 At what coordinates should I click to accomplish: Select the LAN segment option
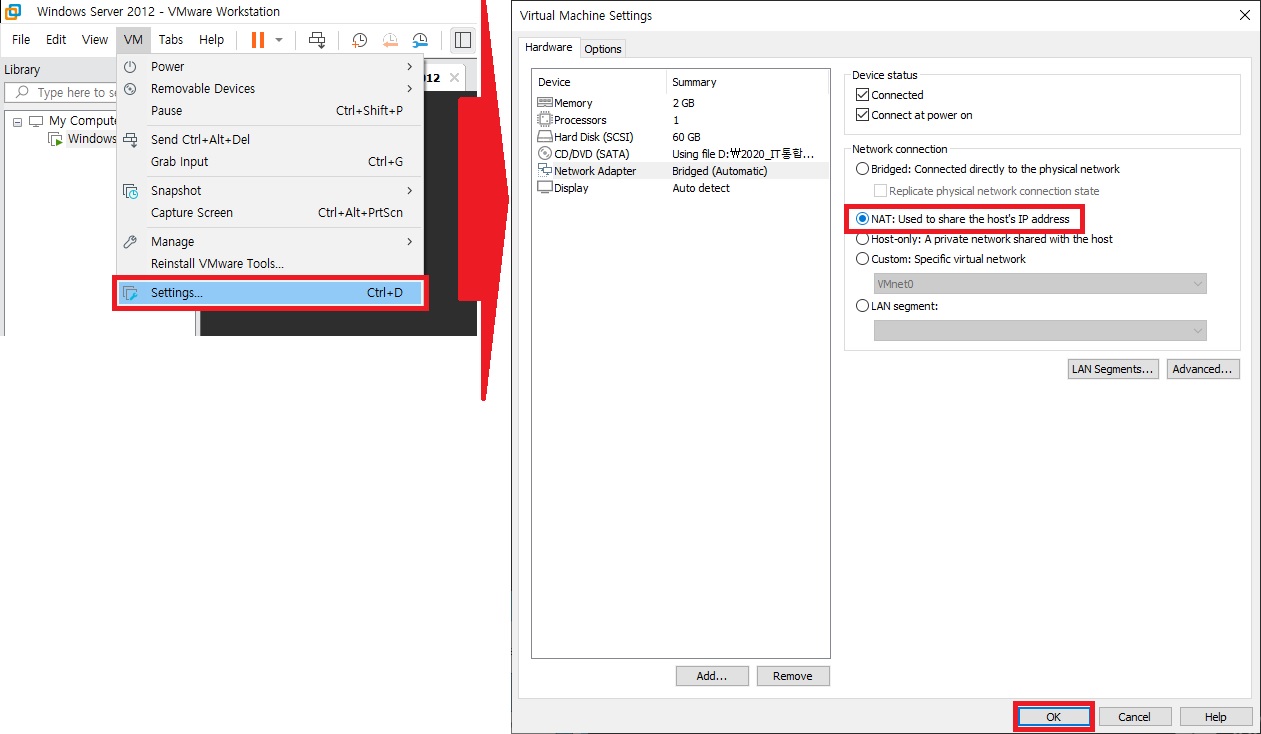(863, 306)
